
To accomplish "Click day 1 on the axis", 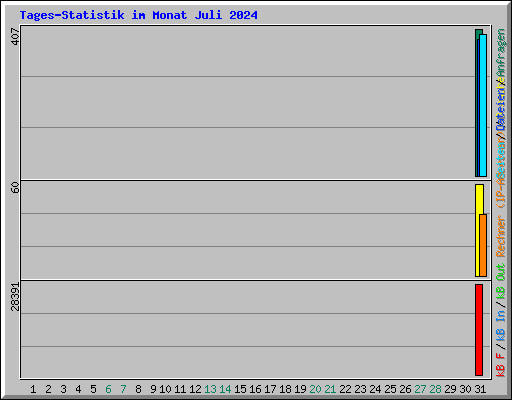I will pos(33,389).
